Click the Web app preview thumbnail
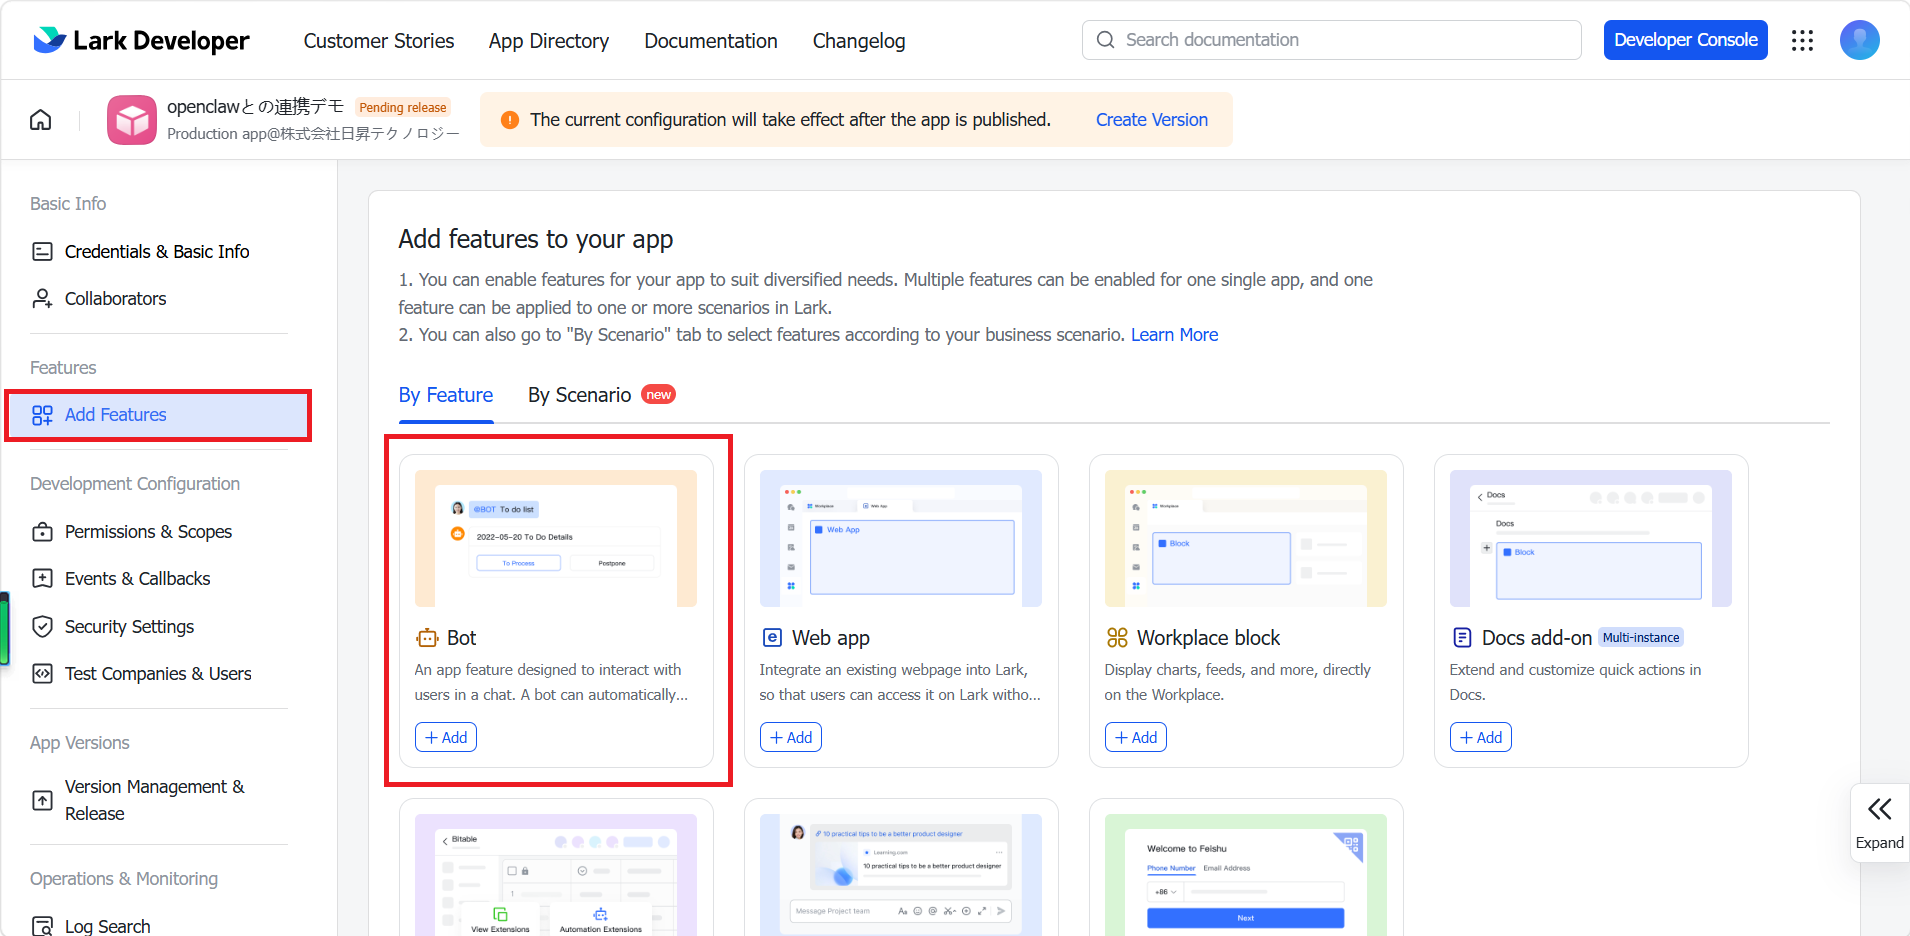Viewport: 1910px width, 936px height. point(901,539)
